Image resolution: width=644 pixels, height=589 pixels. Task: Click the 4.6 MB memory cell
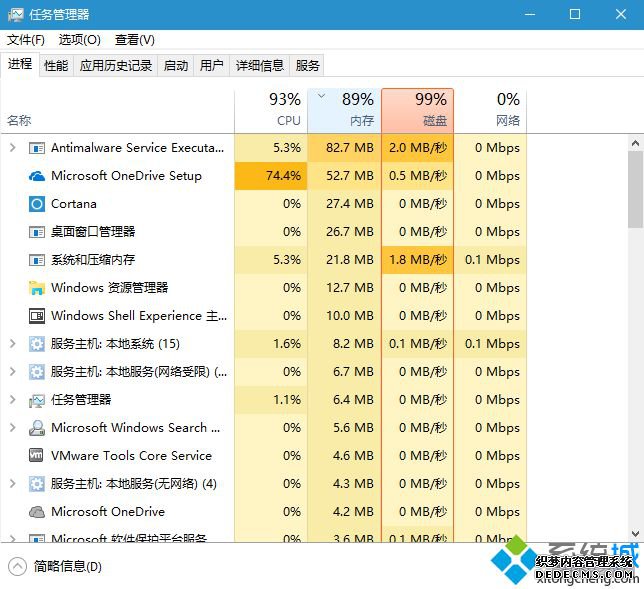click(344, 456)
